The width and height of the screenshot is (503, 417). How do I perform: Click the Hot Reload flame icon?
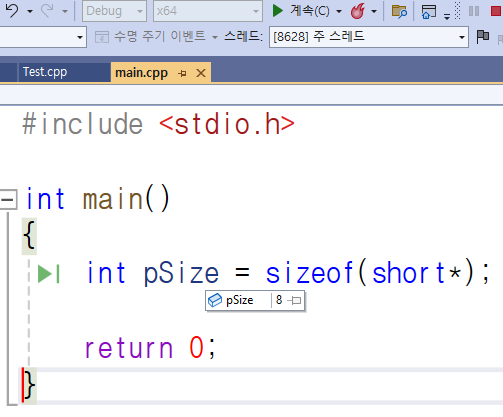[x=358, y=11]
